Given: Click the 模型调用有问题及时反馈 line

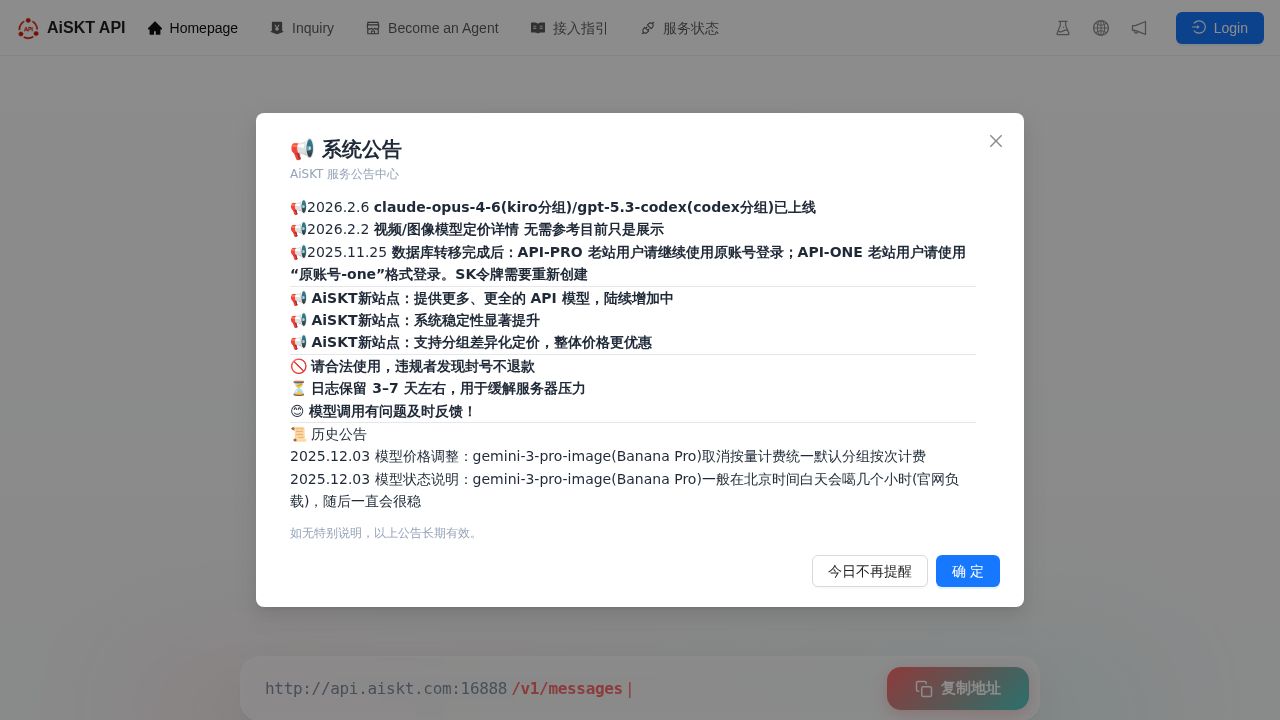Looking at the screenshot, I should [x=382, y=411].
